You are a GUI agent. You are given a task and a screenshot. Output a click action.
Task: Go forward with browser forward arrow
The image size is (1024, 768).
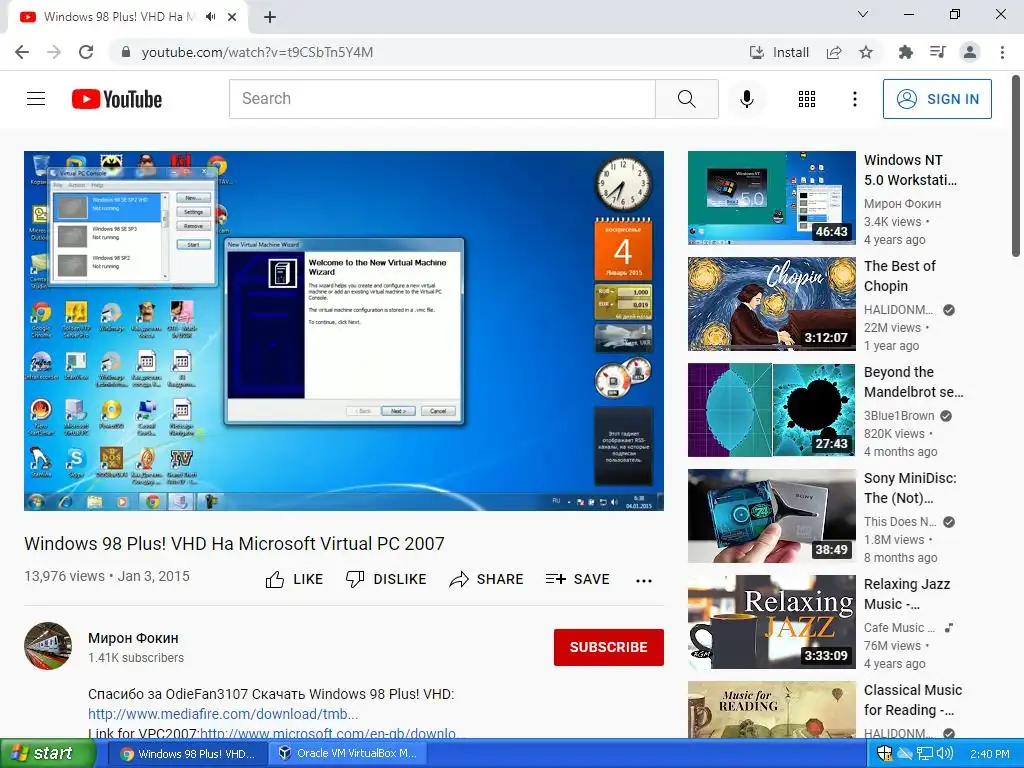pyautogui.click(x=54, y=52)
